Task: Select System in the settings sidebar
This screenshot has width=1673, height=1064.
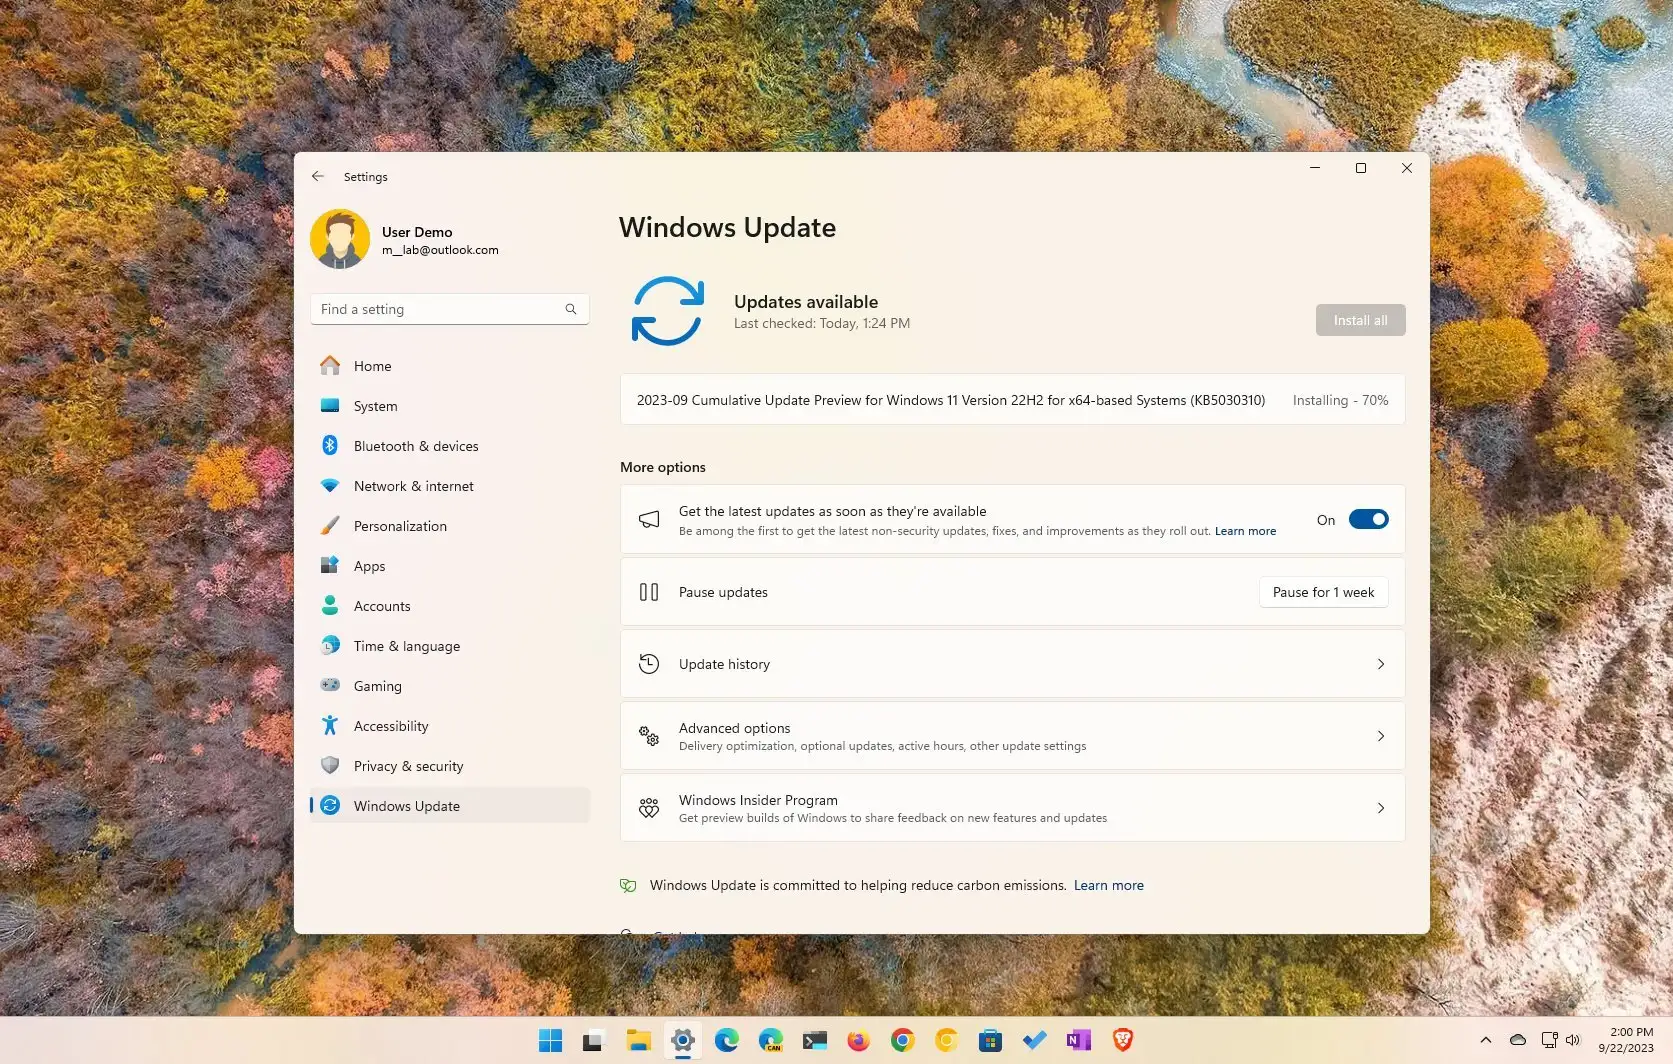Action: pos(375,406)
